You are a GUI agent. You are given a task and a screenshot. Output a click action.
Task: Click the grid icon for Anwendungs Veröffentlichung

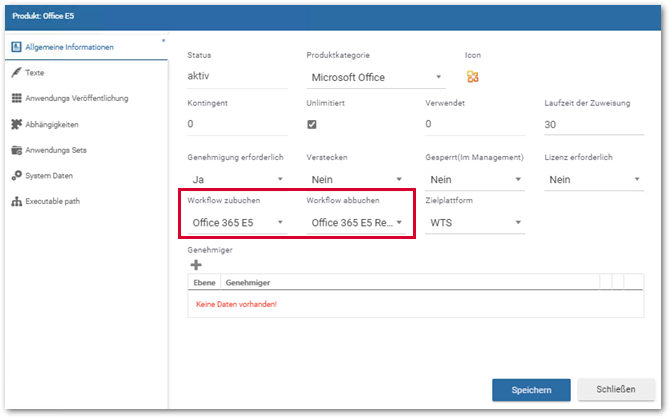(x=16, y=98)
